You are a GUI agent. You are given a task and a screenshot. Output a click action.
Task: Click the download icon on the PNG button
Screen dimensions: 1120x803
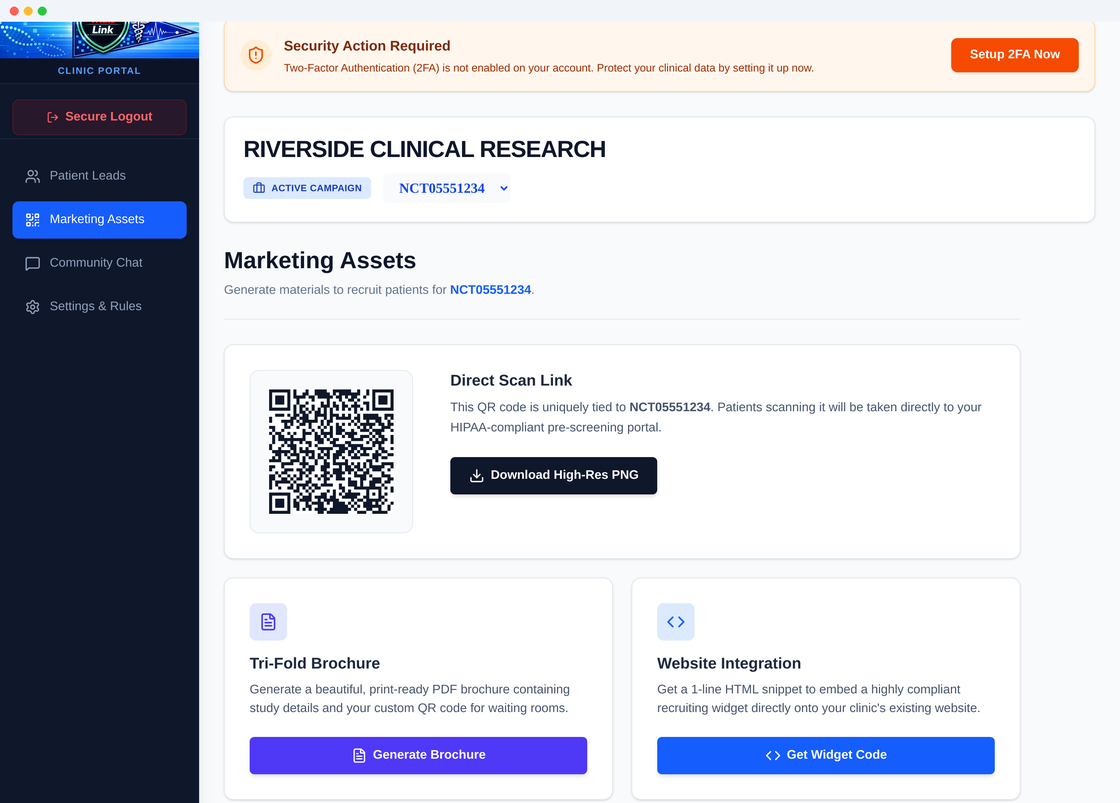pos(476,476)
